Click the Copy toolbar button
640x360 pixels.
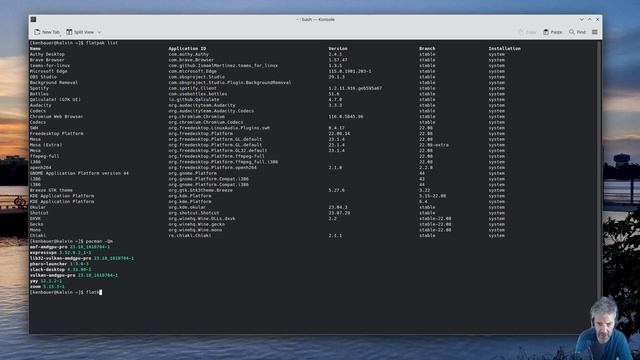pyautogui.click(x=527, y=32)
